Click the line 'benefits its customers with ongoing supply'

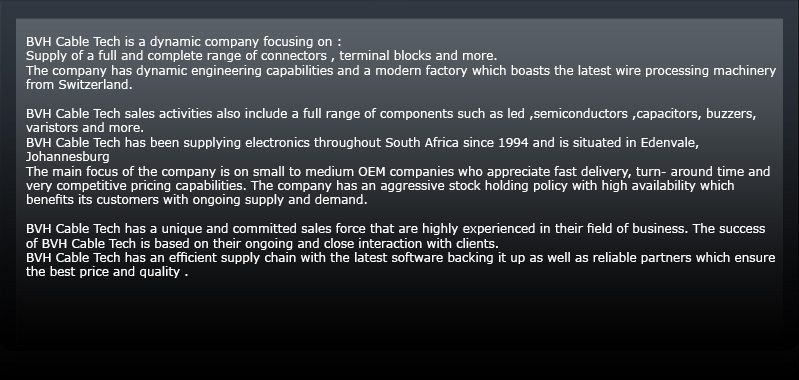pyautogui.click(x=197, y=200)
